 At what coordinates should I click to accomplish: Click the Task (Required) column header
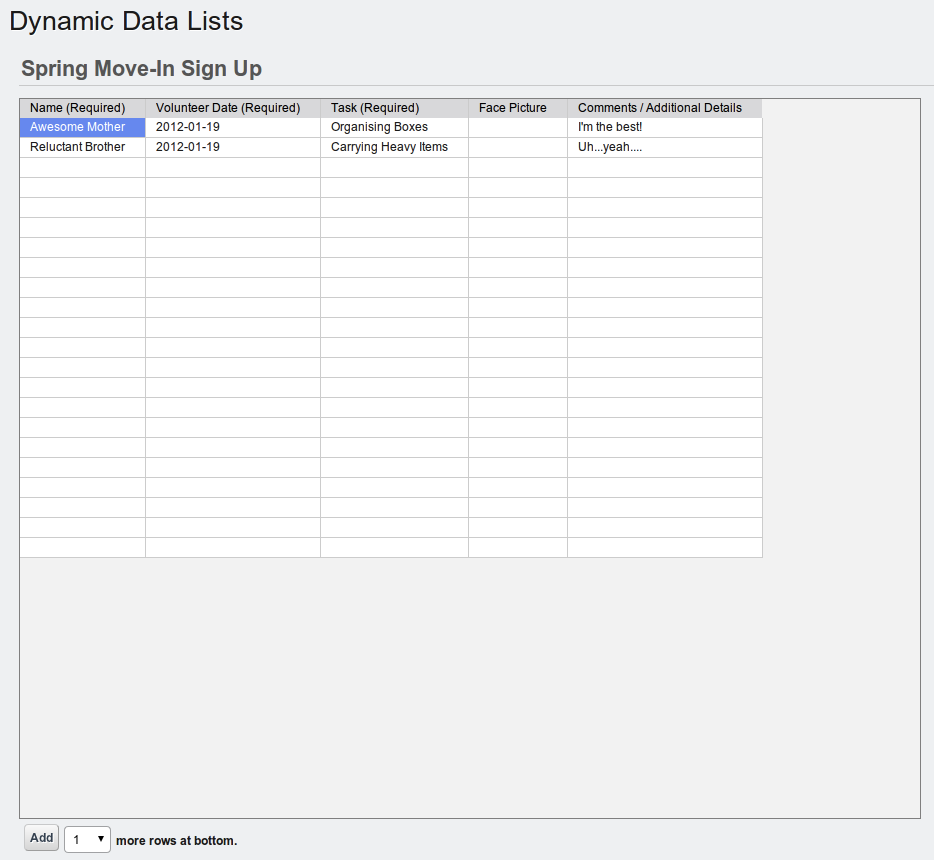coord(394,108)
